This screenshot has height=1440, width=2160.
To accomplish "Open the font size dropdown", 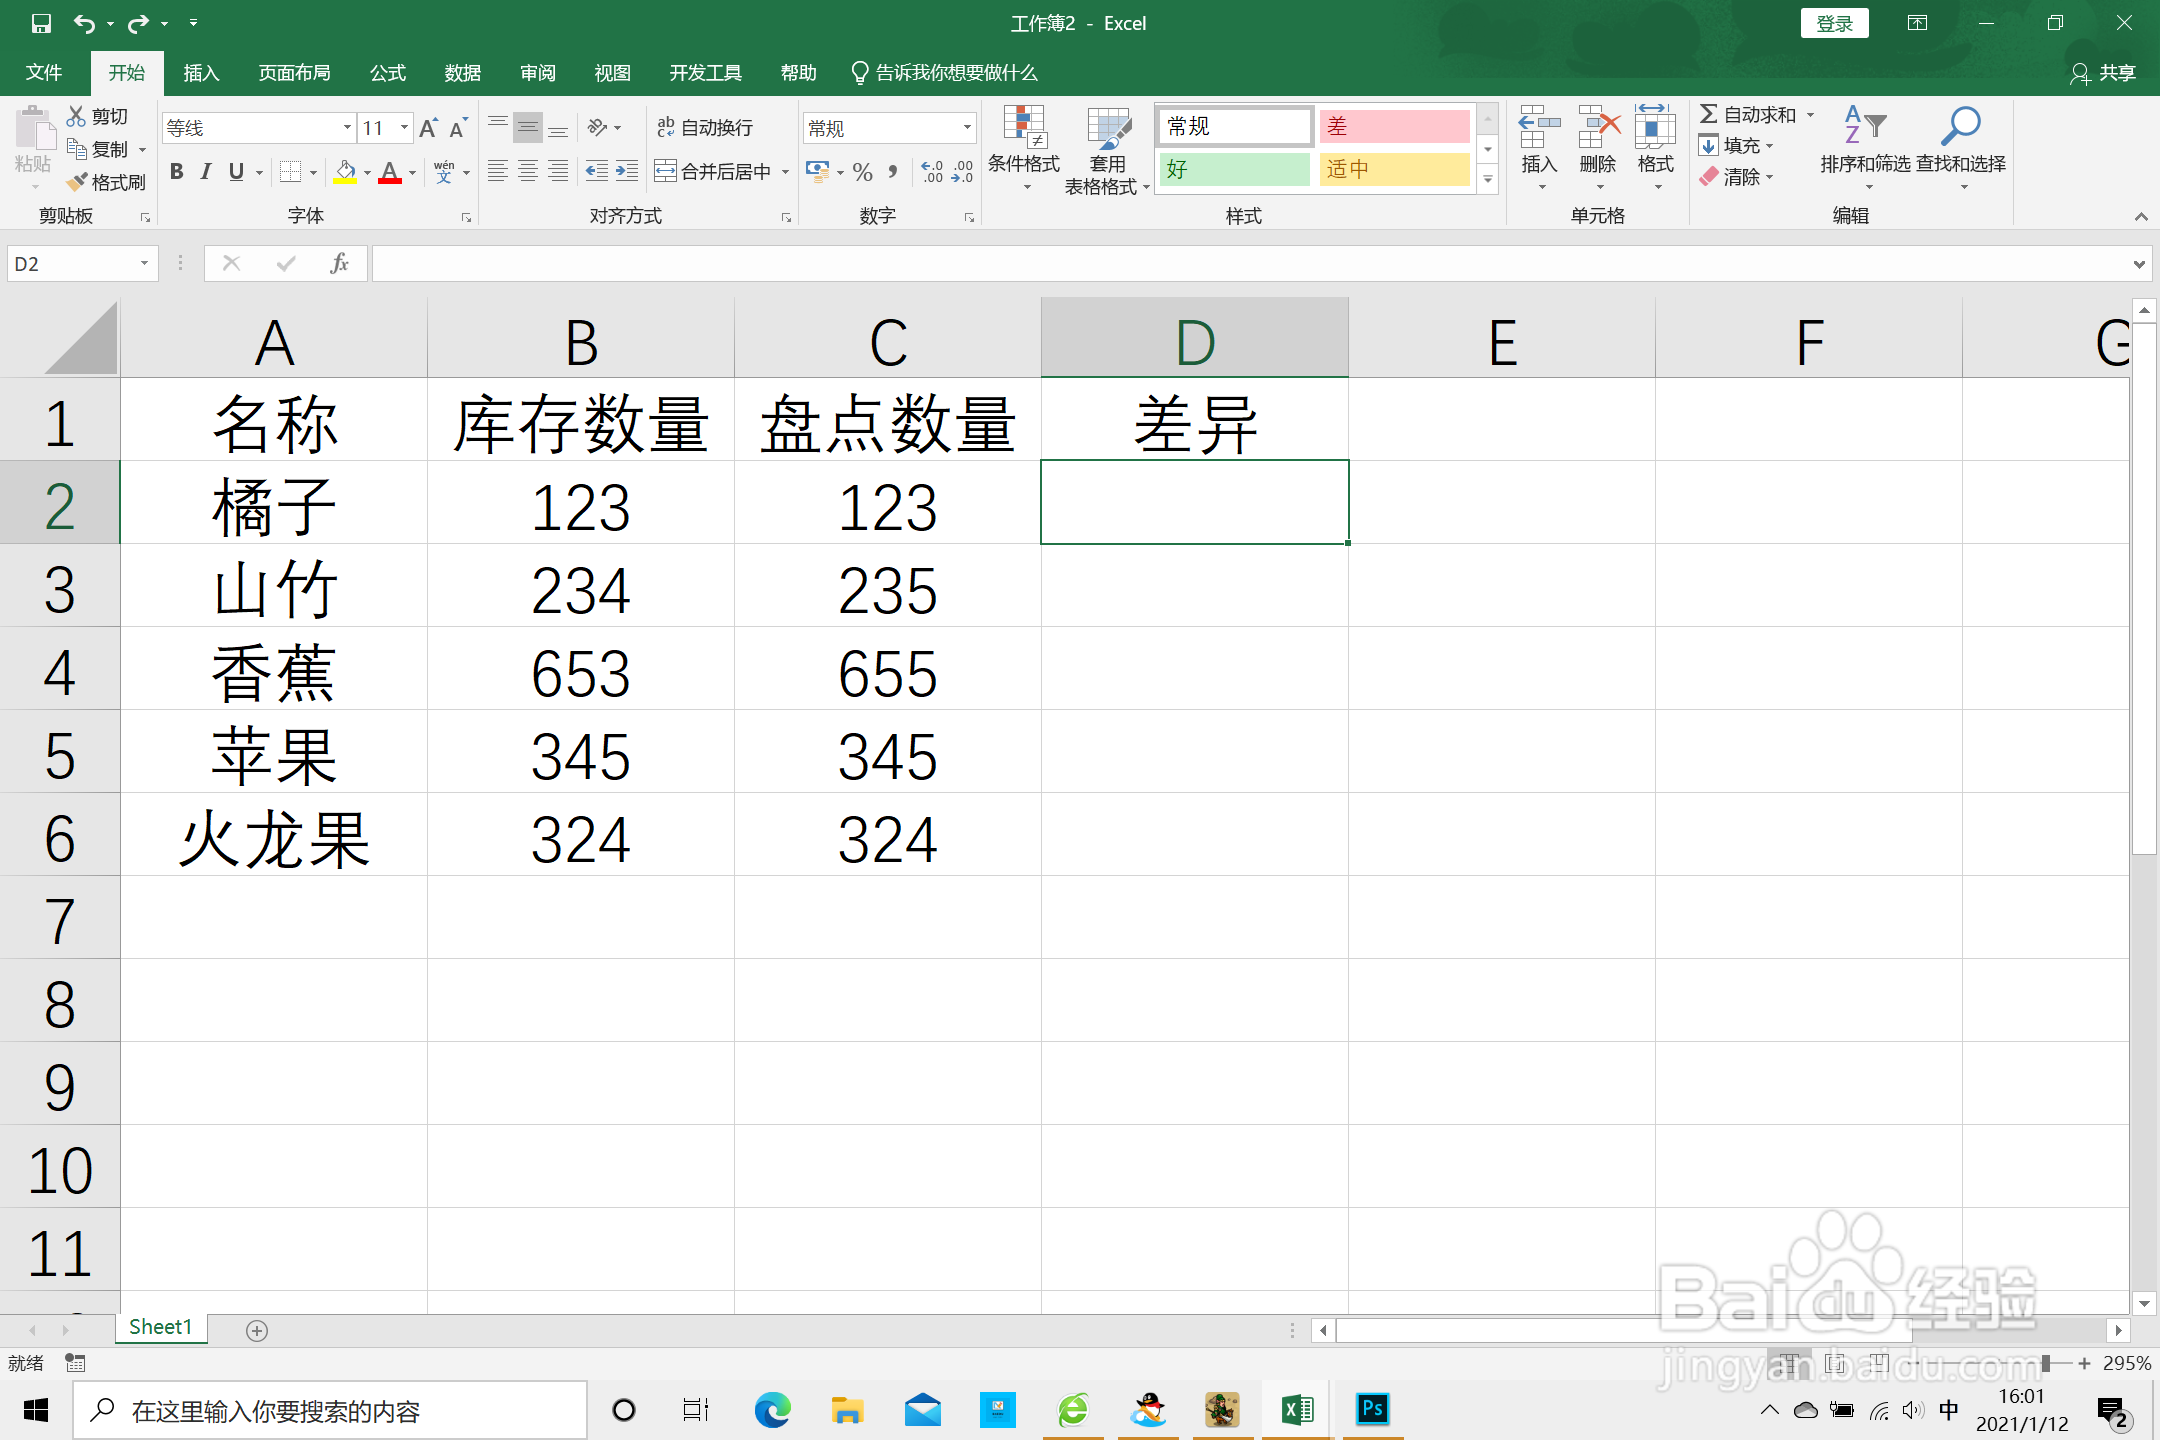I will [x=404, y=127].
